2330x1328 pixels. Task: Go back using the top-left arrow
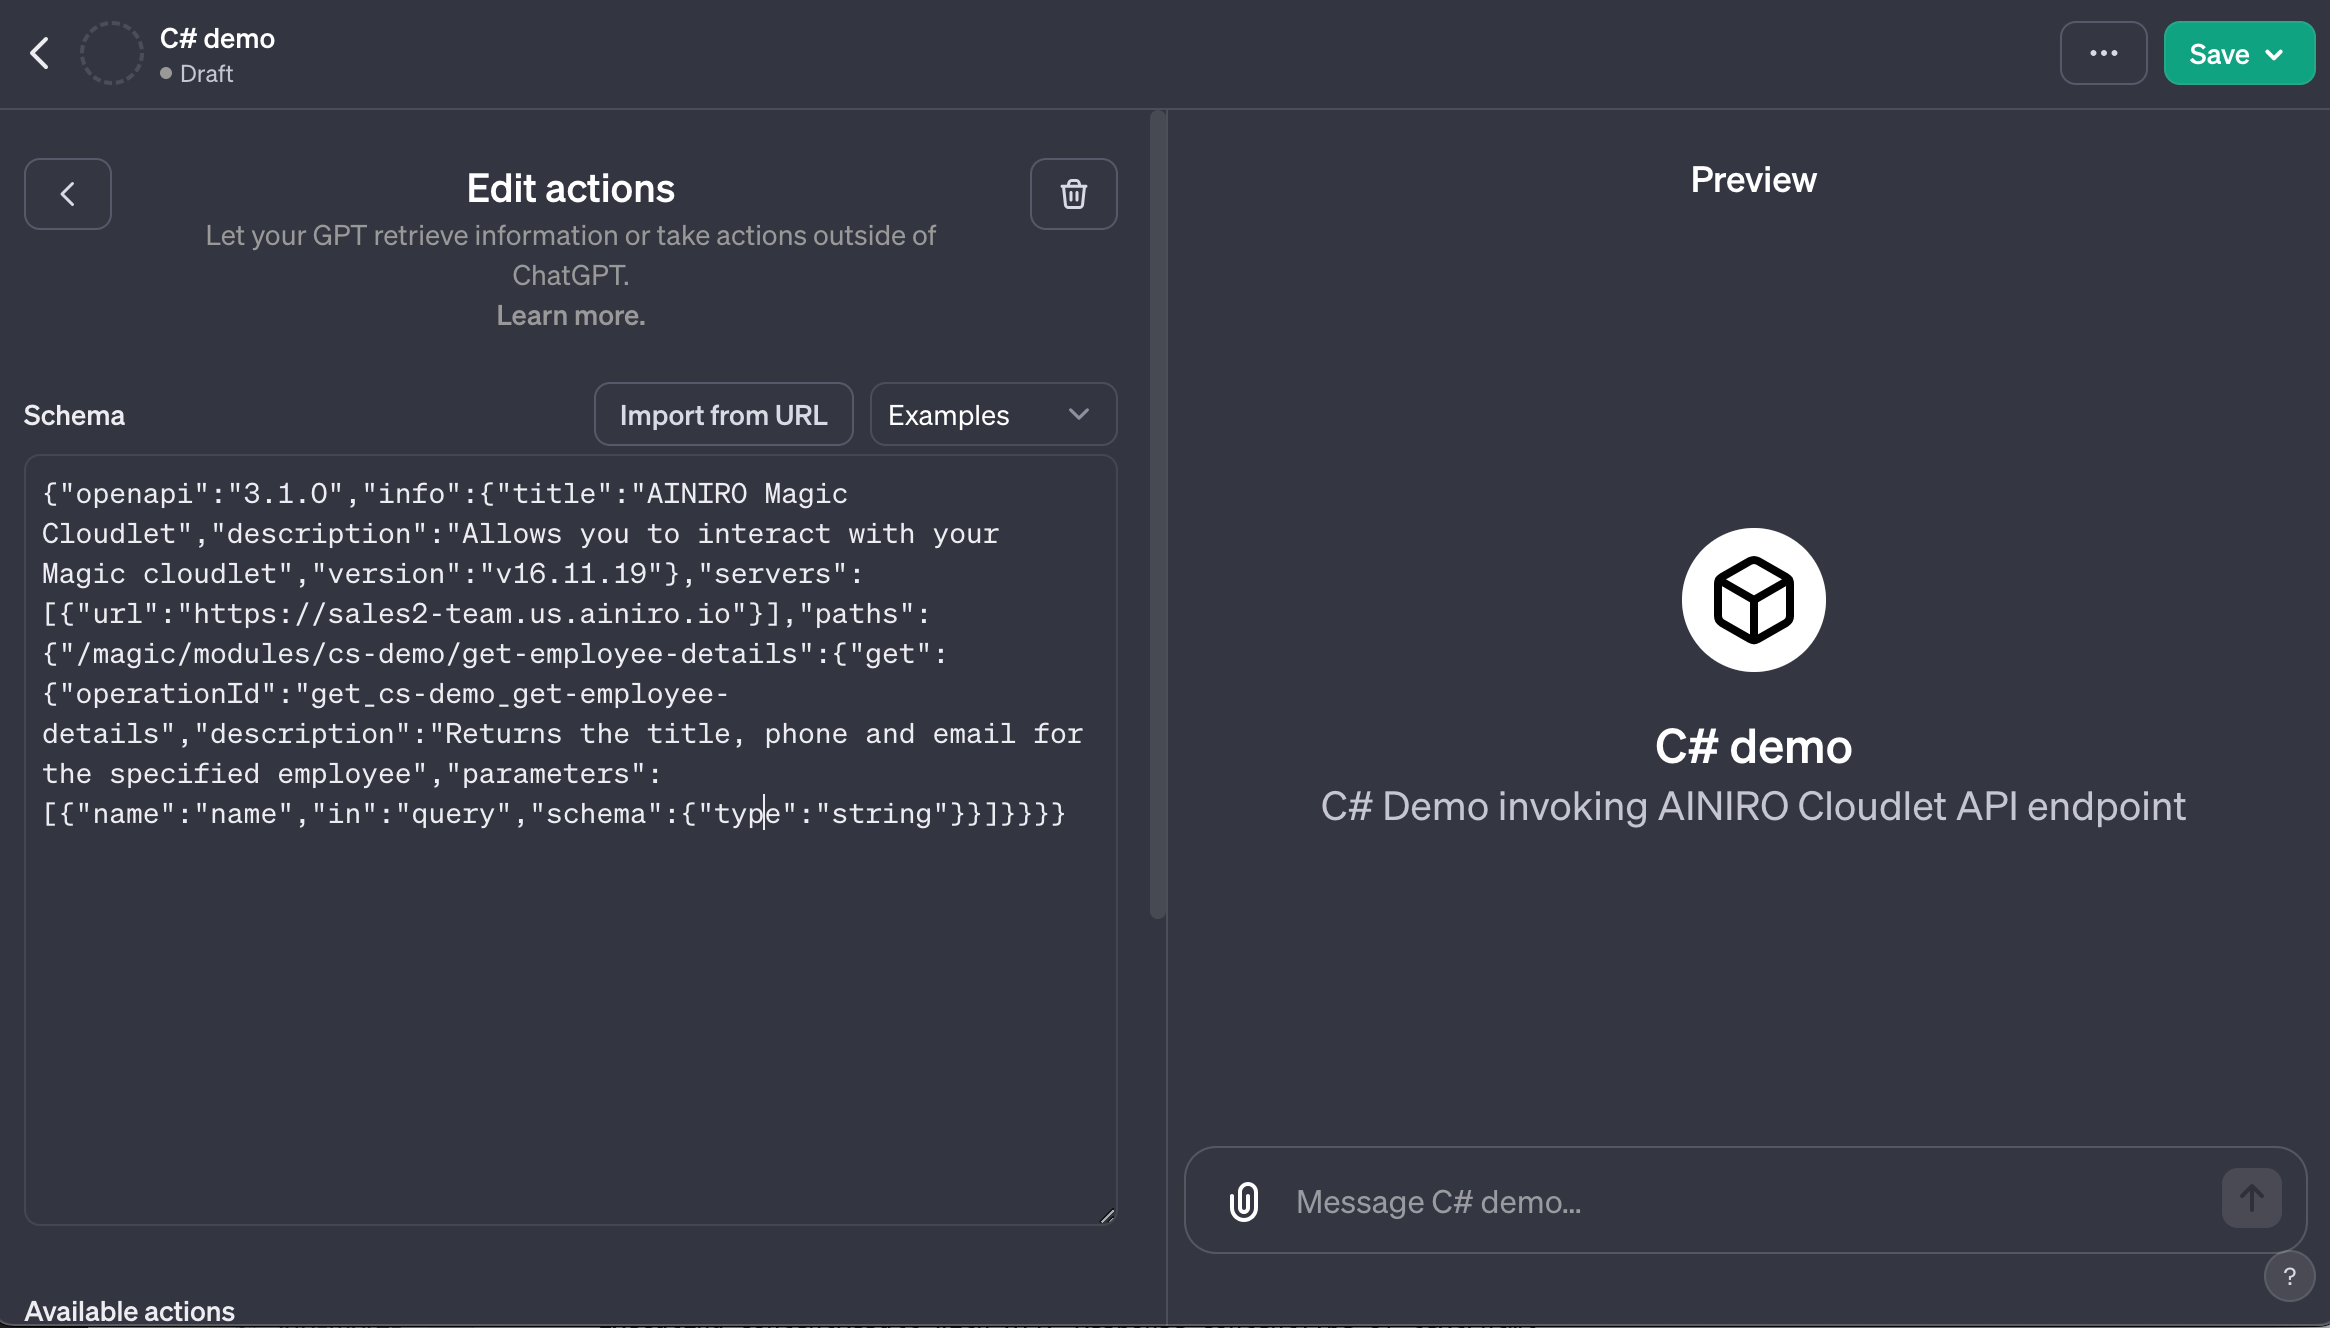click(x=40, y=53)
